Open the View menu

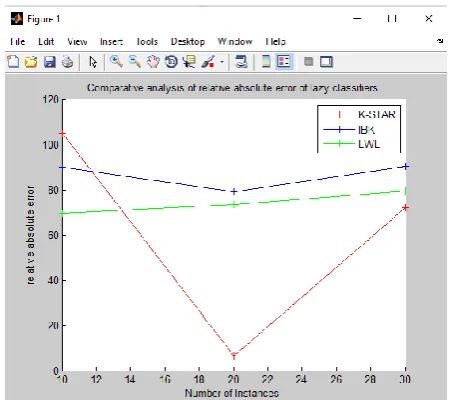pos(77,42)
